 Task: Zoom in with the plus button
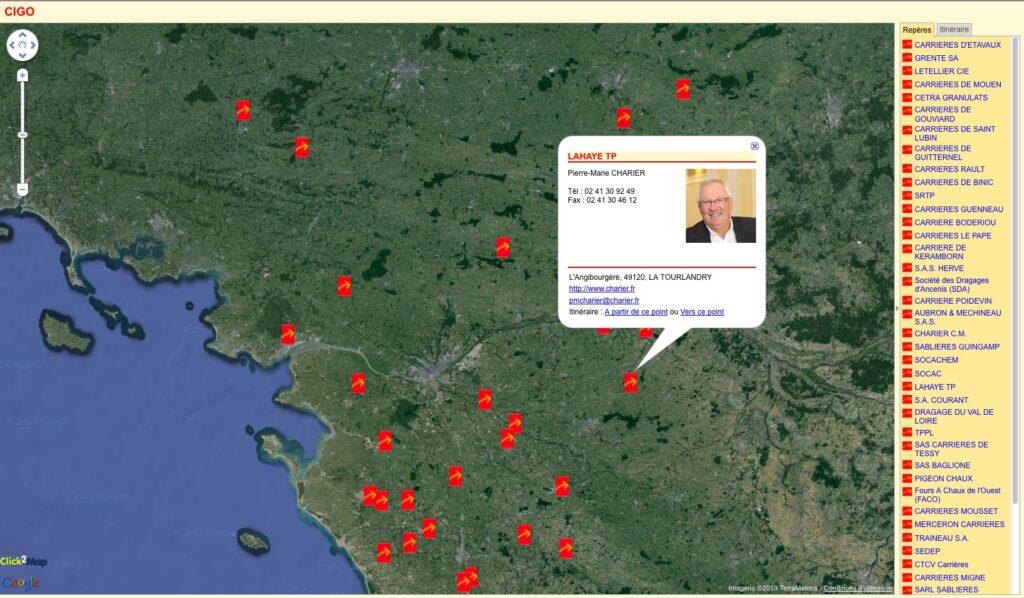(x=22, y=76)
